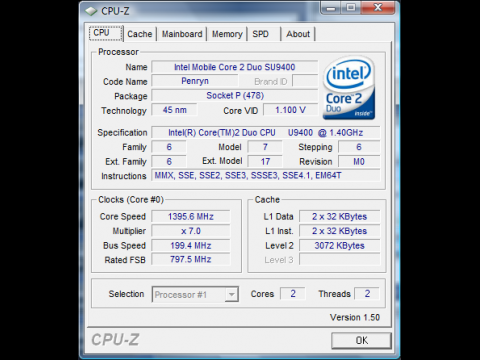The image size is (480, 360).
Task: Click the Threads count value
Action: (x=367, y=294)
